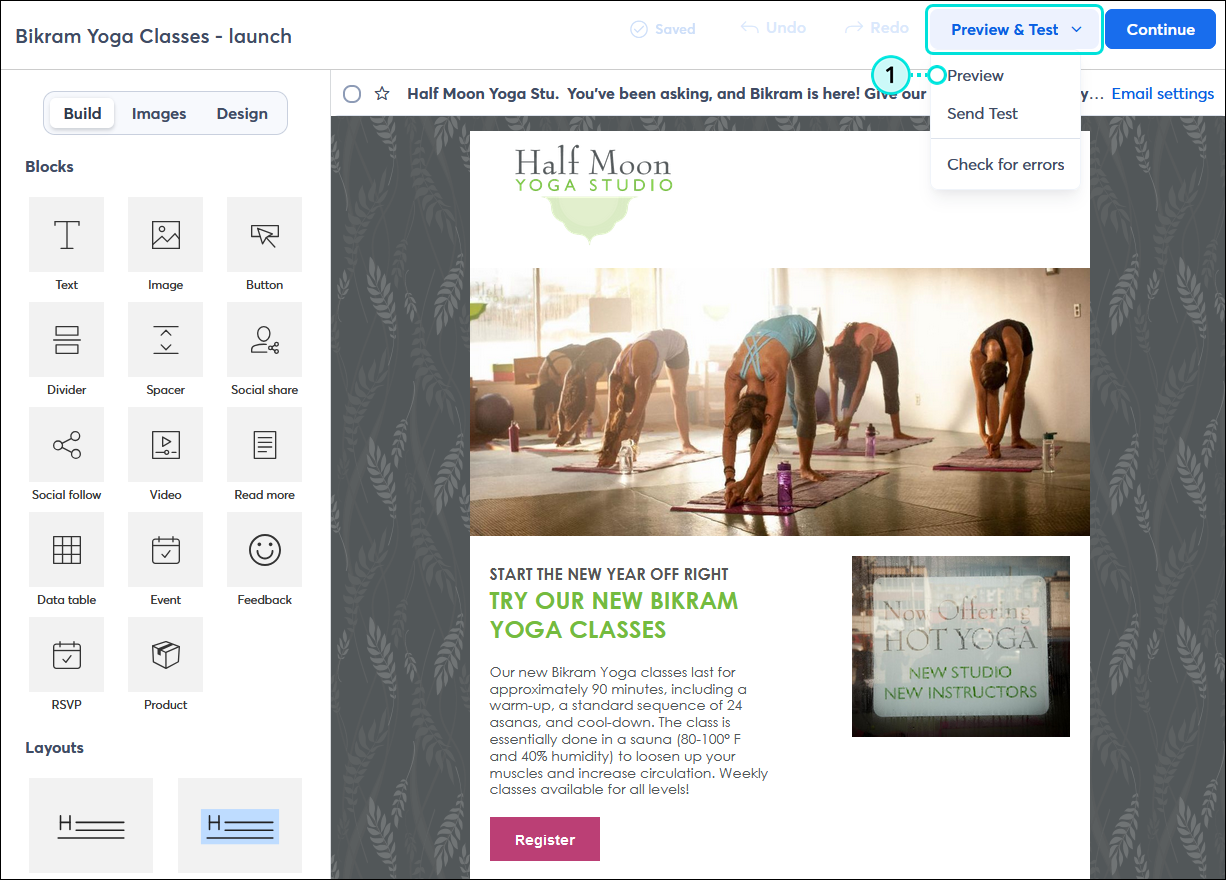Select the Button block icon
The image size is (1226, 880).
click(264, 235)
